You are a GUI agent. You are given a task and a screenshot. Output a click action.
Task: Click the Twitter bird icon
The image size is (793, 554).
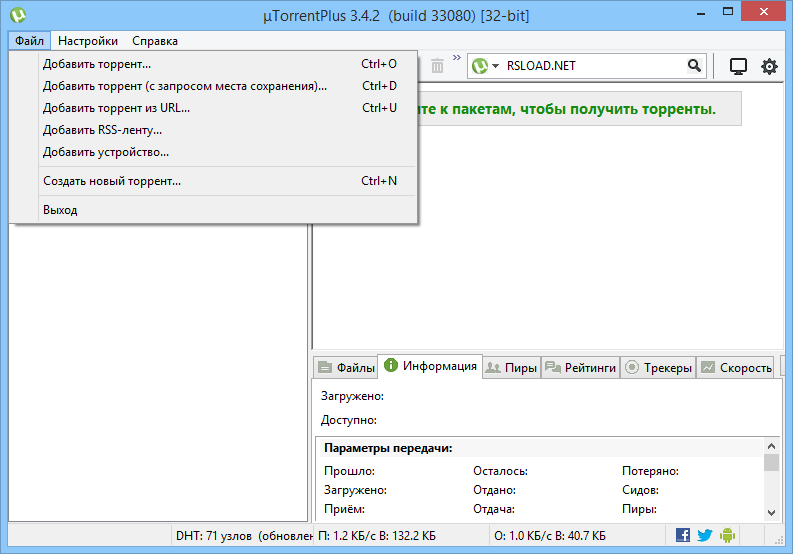pos(704,535)
